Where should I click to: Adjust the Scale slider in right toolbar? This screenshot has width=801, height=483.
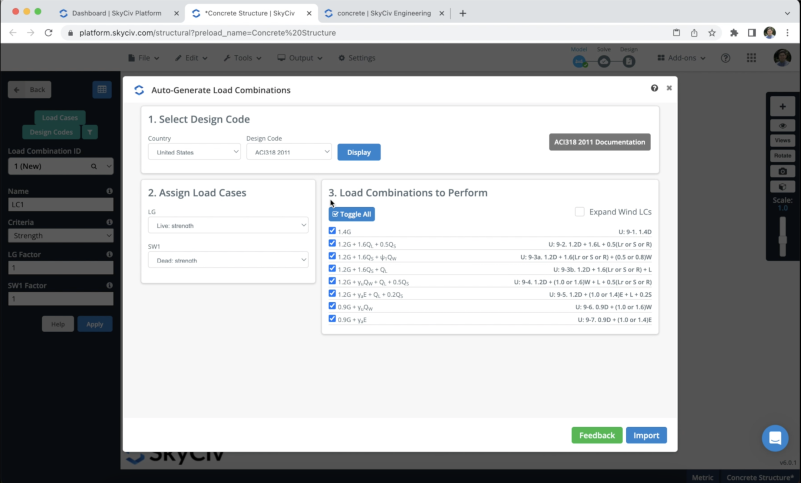(783, 237)
